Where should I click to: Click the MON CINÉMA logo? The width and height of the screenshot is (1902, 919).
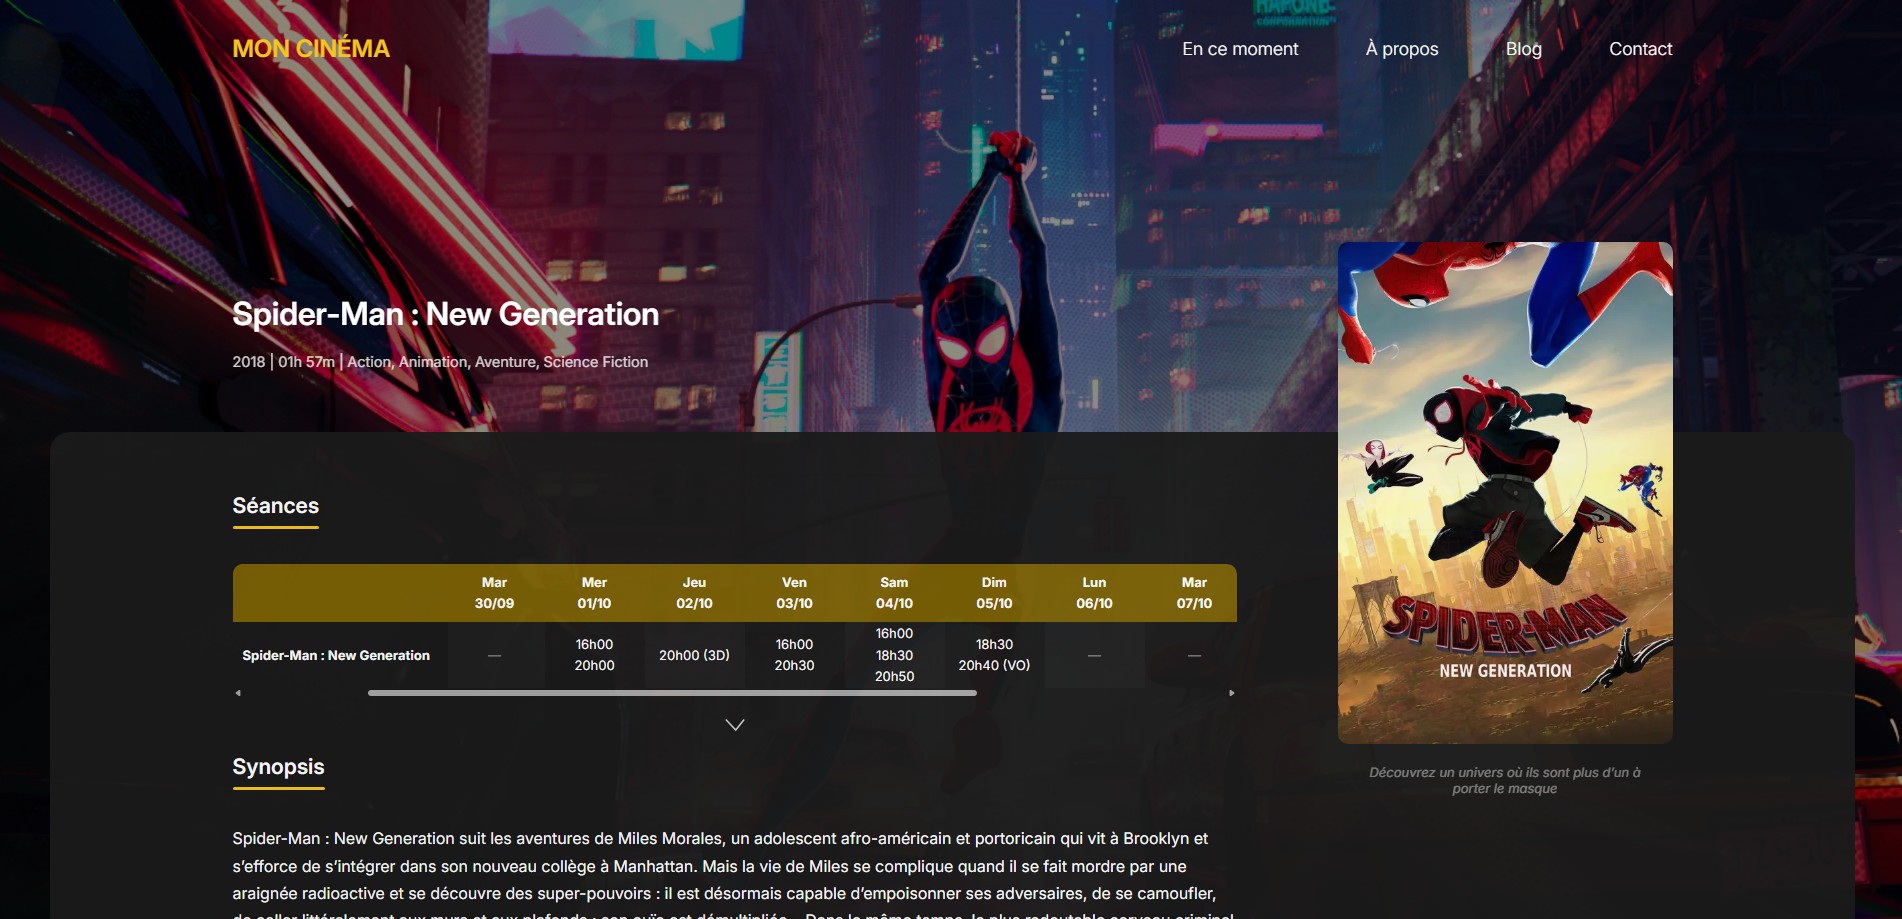point(311,48)
